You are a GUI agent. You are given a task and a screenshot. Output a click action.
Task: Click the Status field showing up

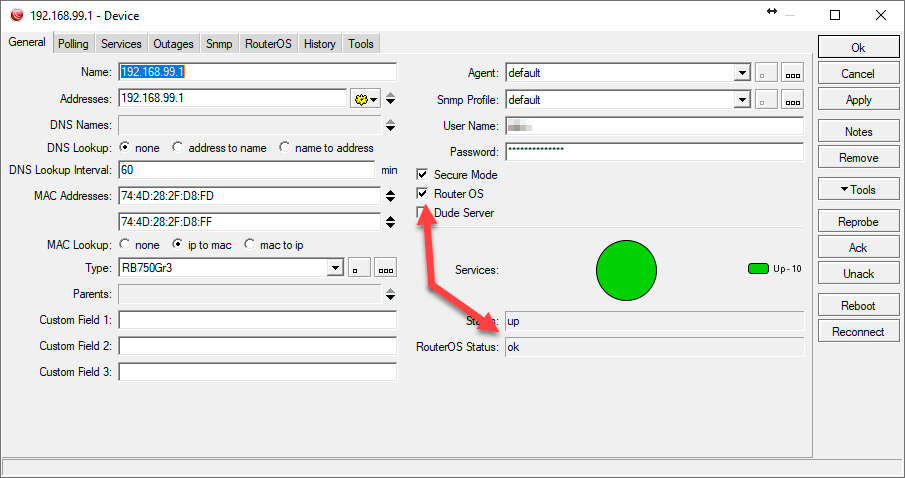(x=655, y=321)
